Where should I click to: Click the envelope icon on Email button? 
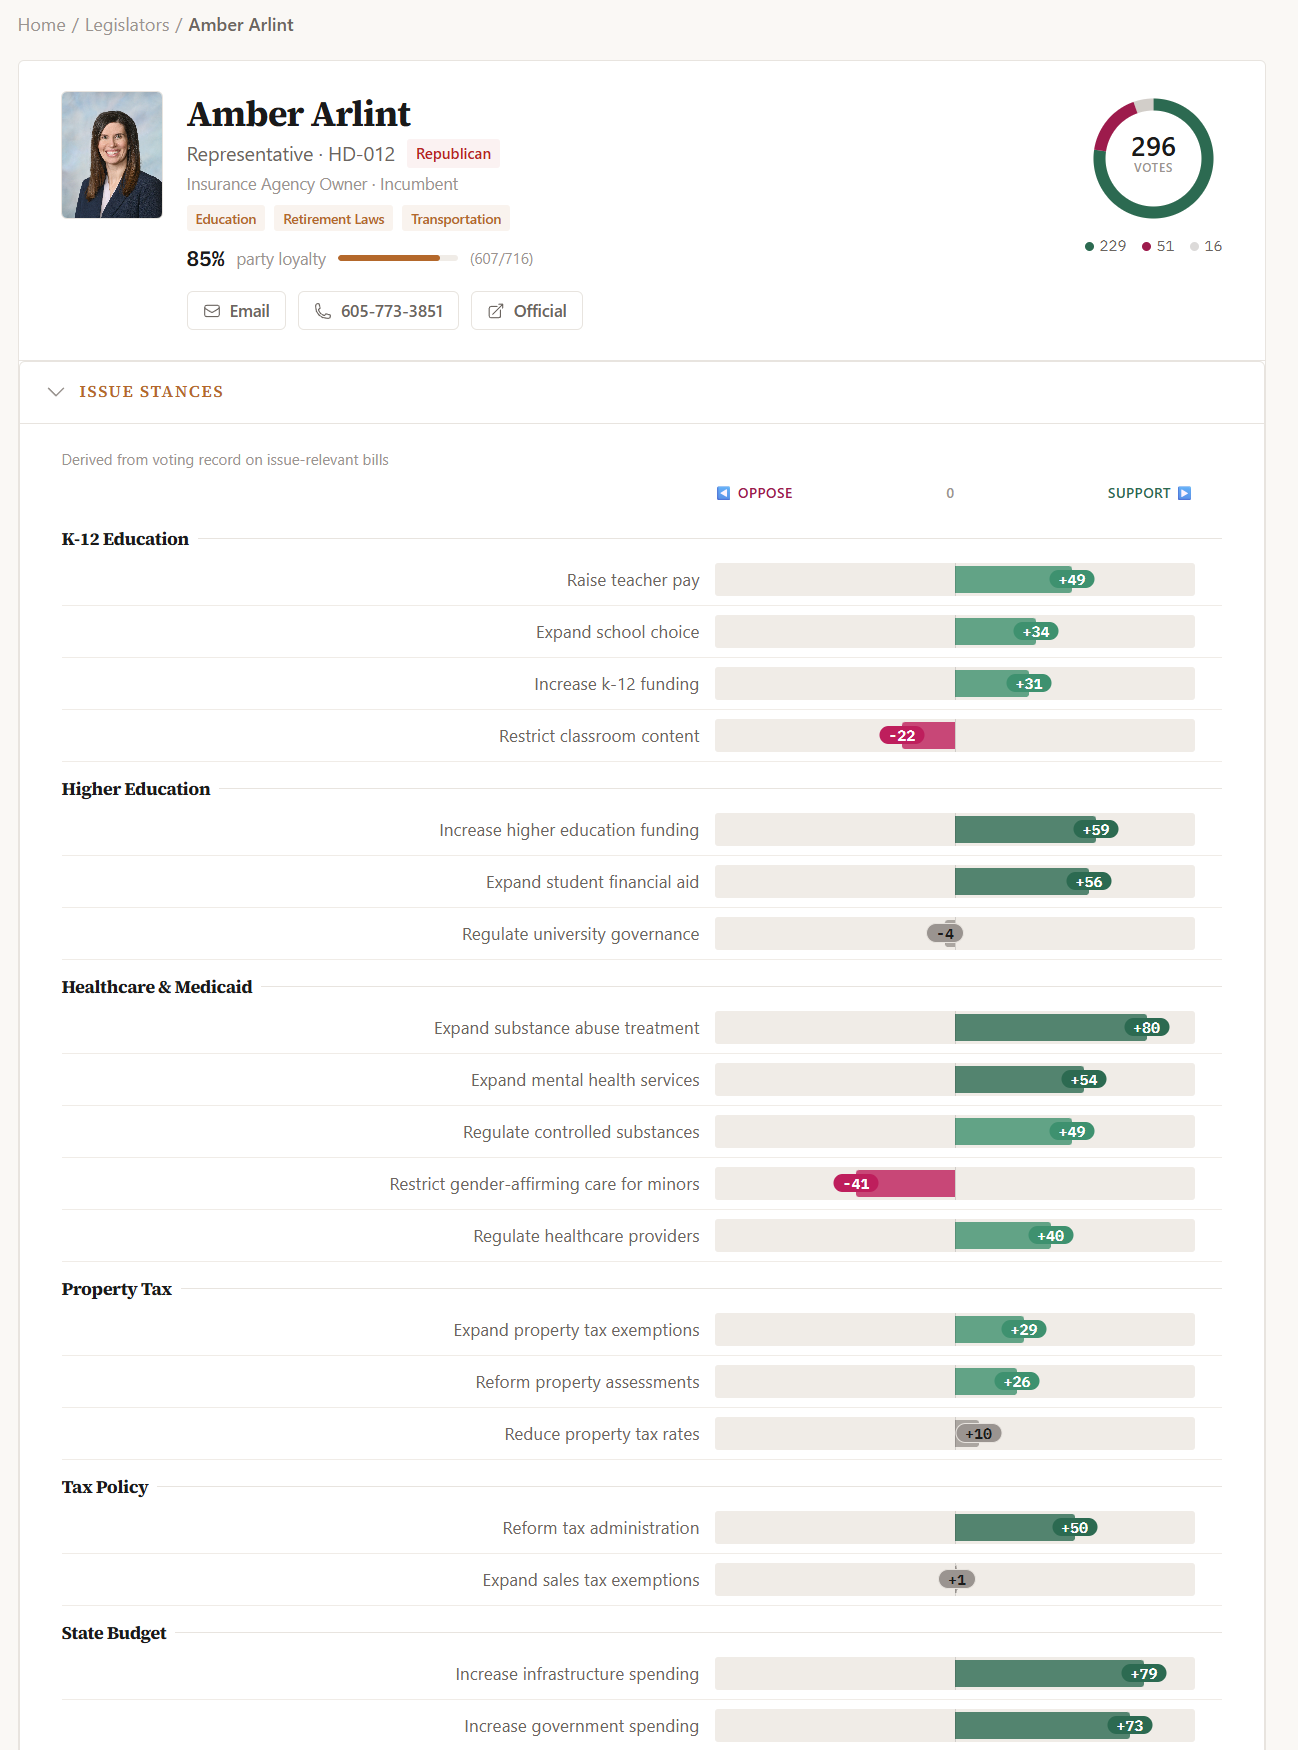pyautogui.click(x=212, y=311)
